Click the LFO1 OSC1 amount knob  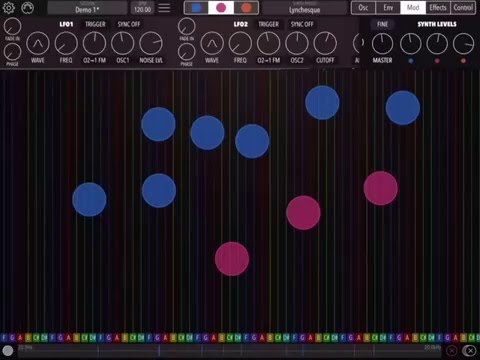click(x=123, y=43)
